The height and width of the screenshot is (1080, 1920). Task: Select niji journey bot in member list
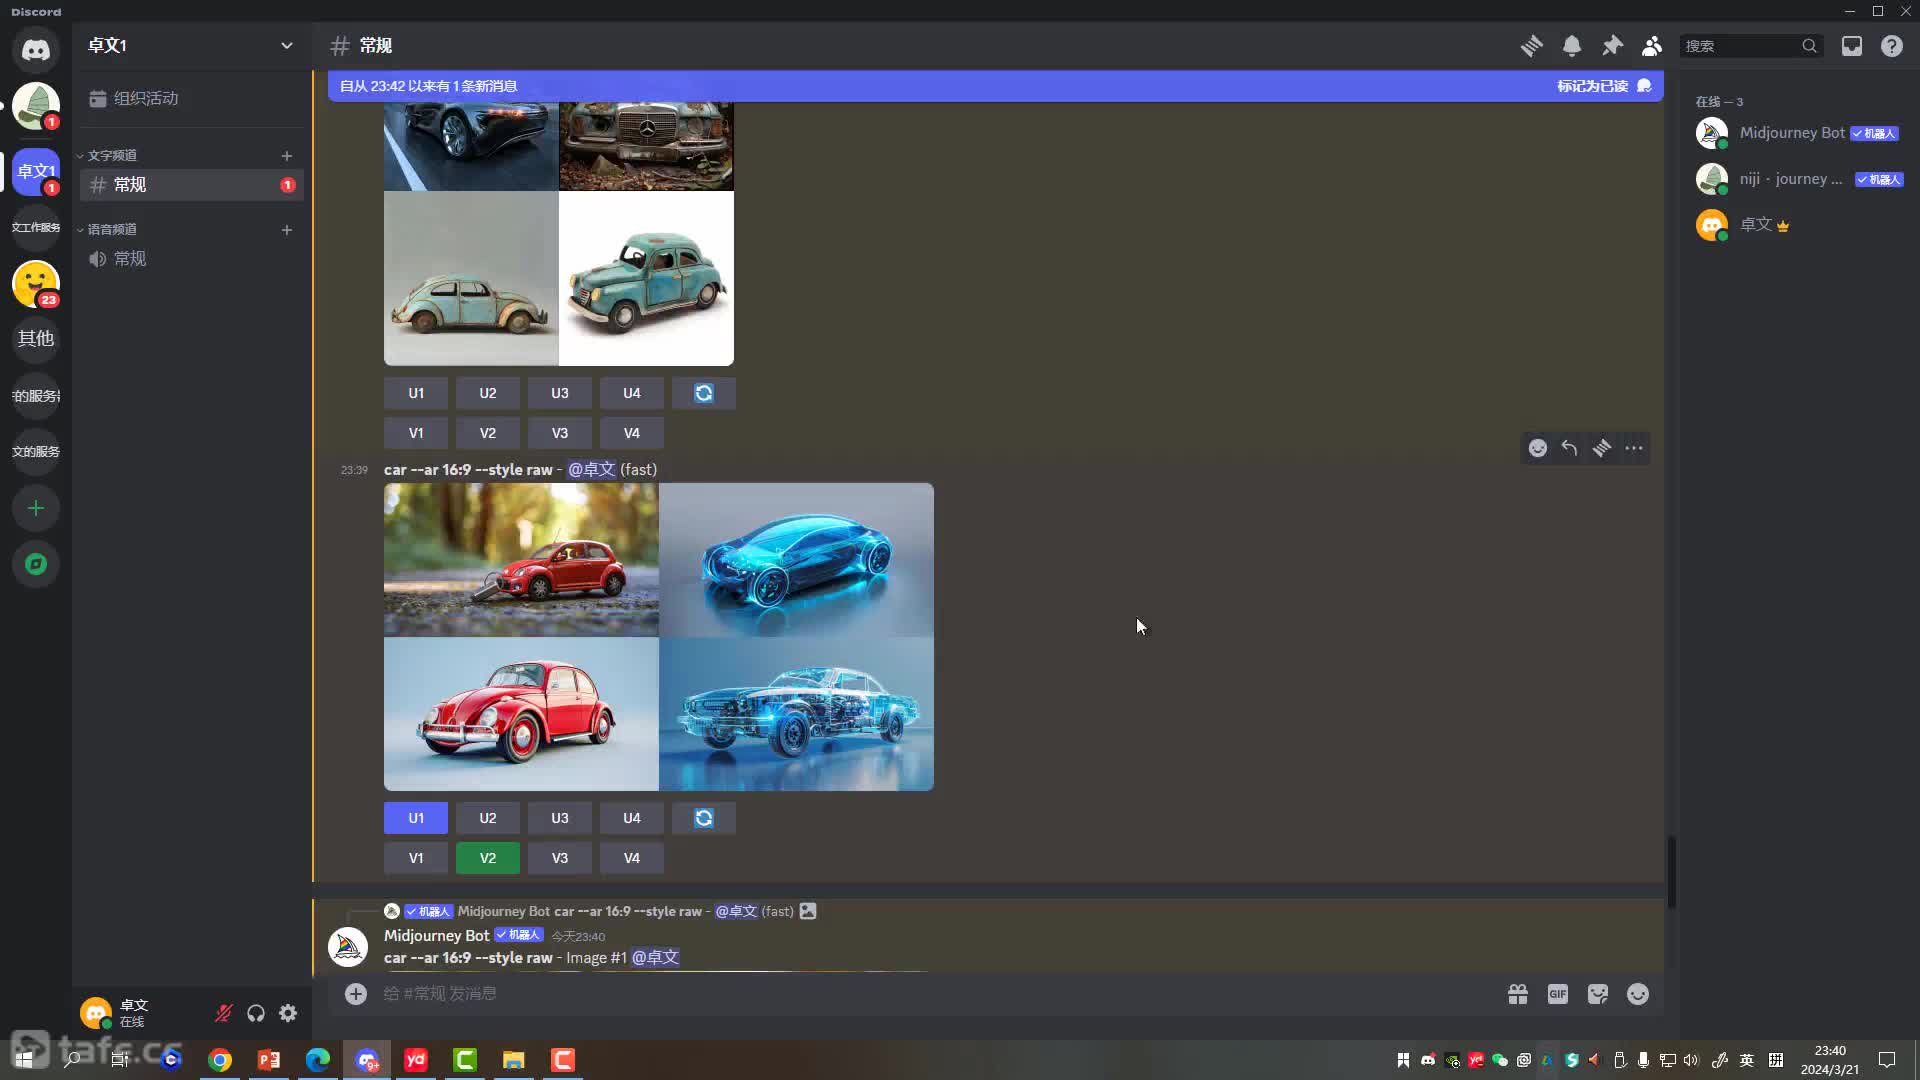pos(1800,179)
